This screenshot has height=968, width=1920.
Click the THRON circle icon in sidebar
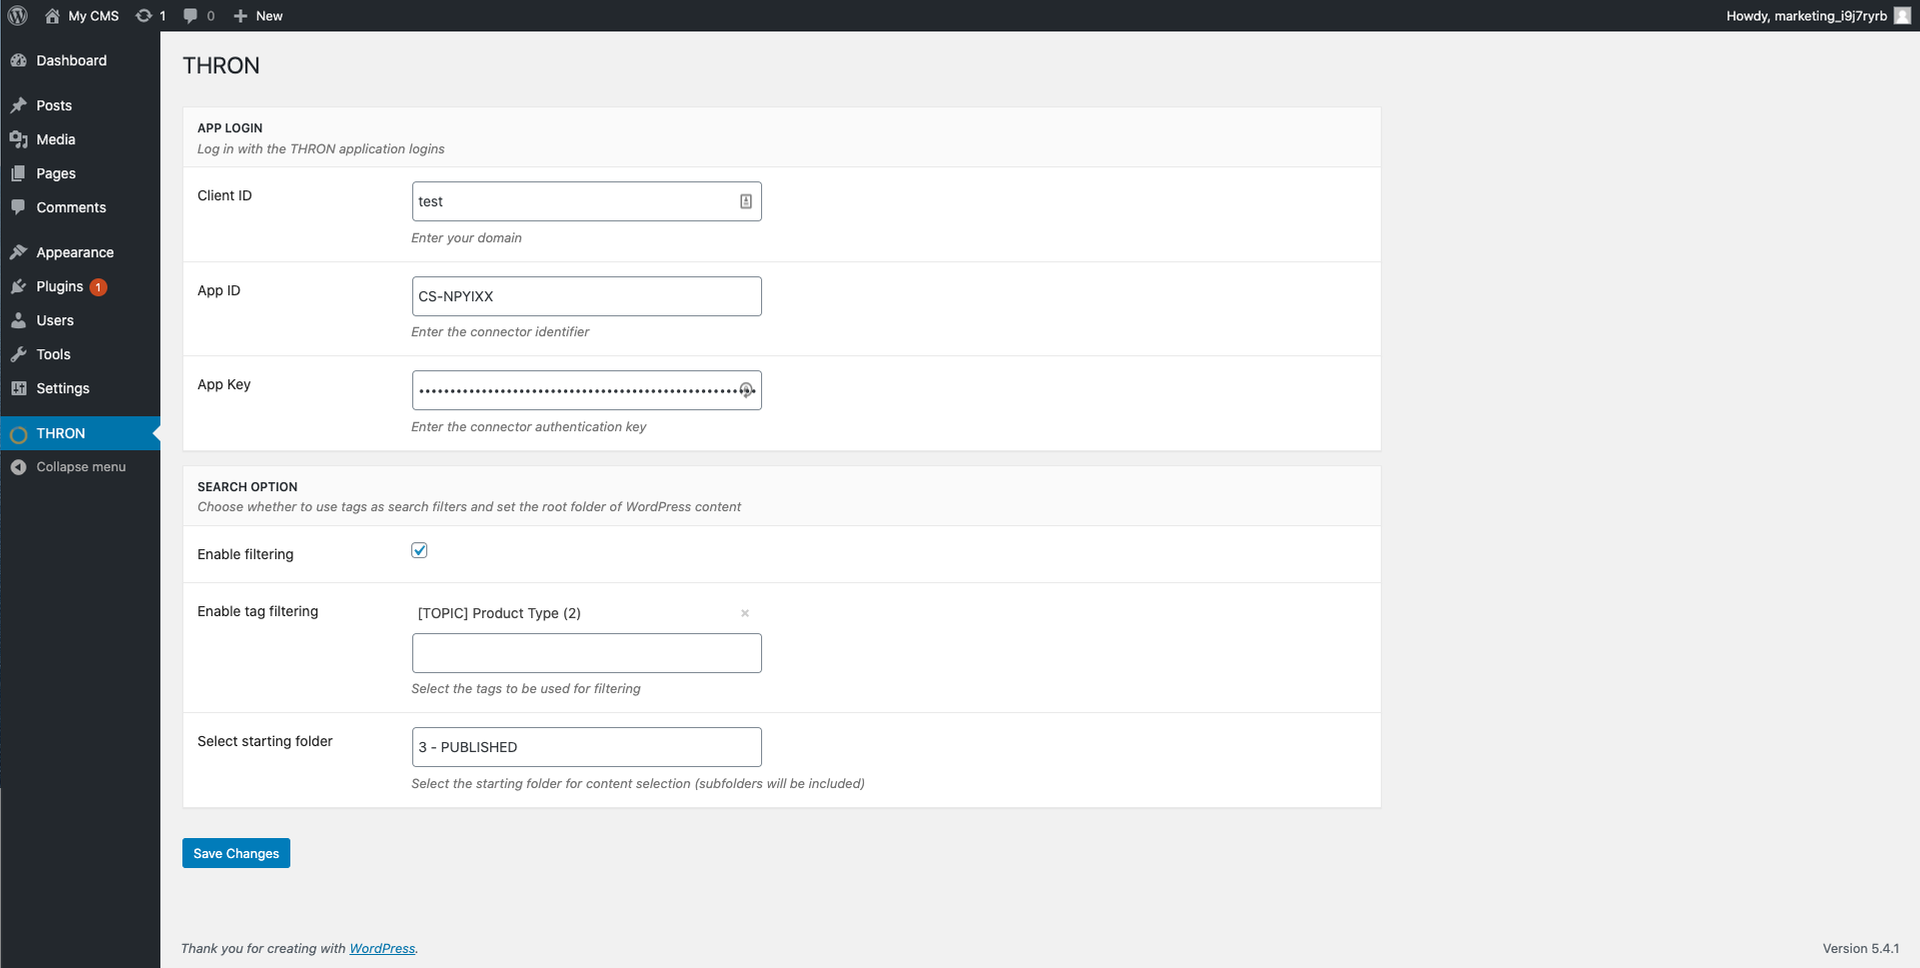[18, 434]
